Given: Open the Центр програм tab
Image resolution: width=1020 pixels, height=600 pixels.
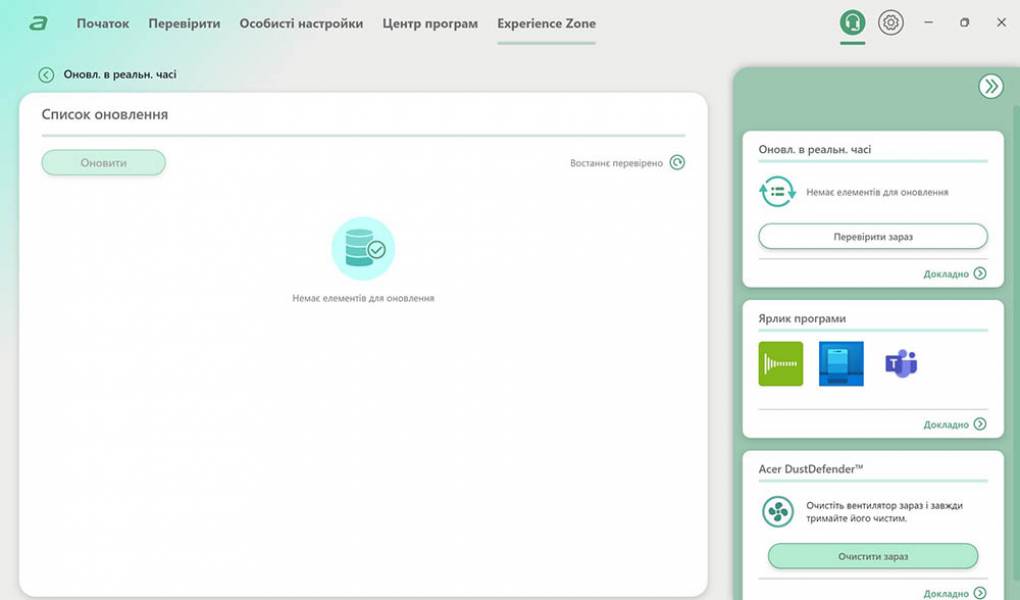Looking at the screenshot, I should (x=430, y=23).
